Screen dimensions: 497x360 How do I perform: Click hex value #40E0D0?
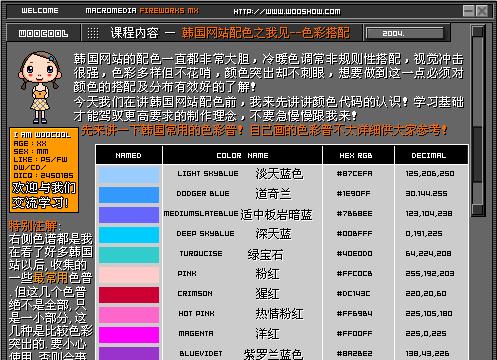[x=355, y=253]
